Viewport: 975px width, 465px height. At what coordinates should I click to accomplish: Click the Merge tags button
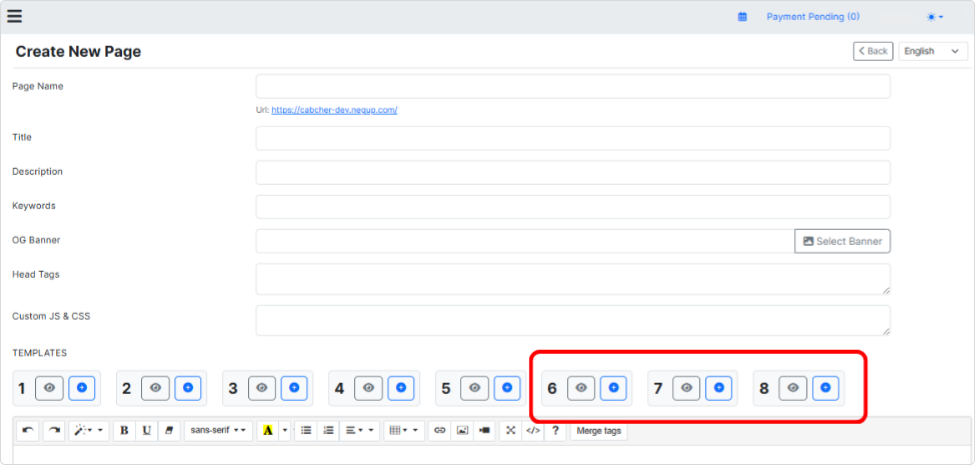599,430
